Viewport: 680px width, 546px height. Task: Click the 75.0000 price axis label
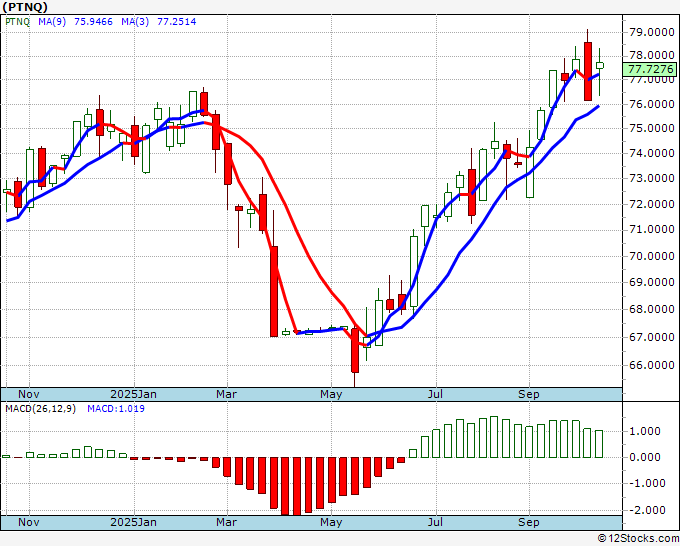[651, 129]
